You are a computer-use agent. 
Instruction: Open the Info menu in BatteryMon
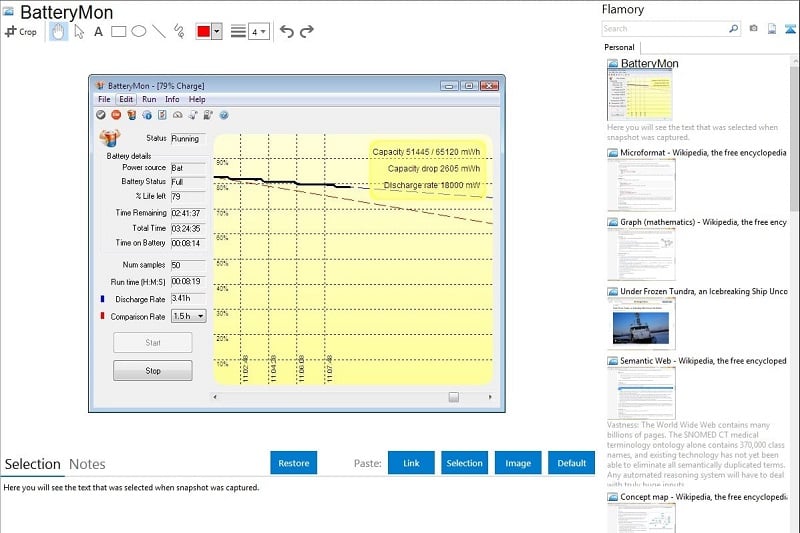point(172,99)
